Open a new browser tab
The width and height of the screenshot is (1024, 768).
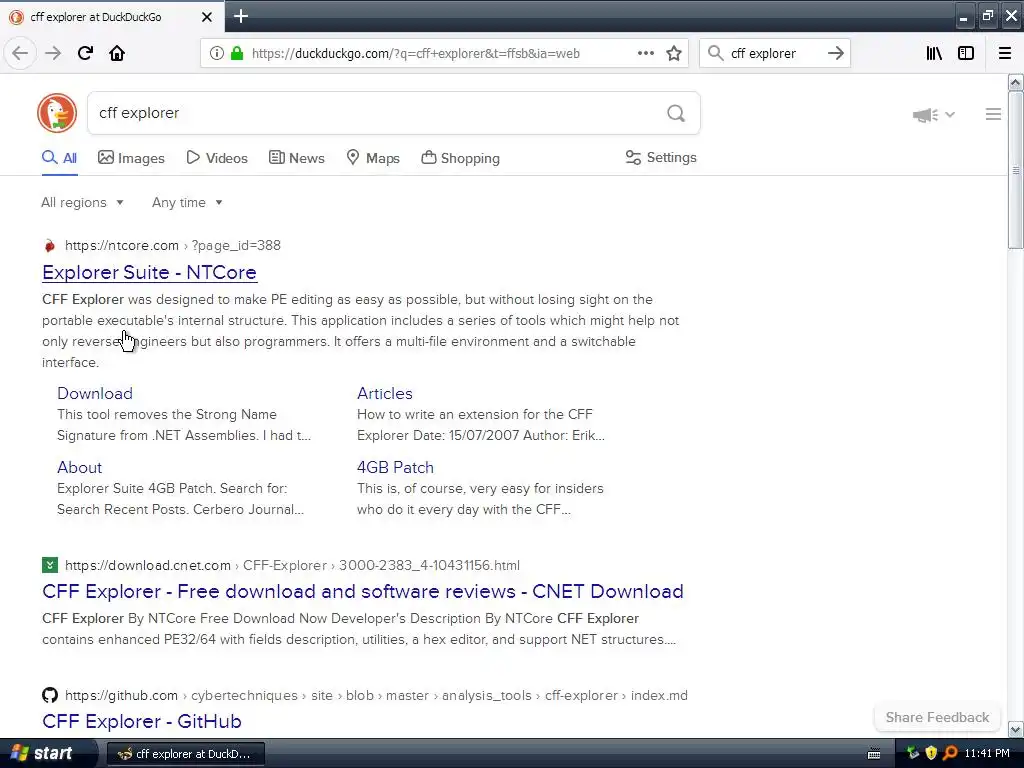[241, 16]
